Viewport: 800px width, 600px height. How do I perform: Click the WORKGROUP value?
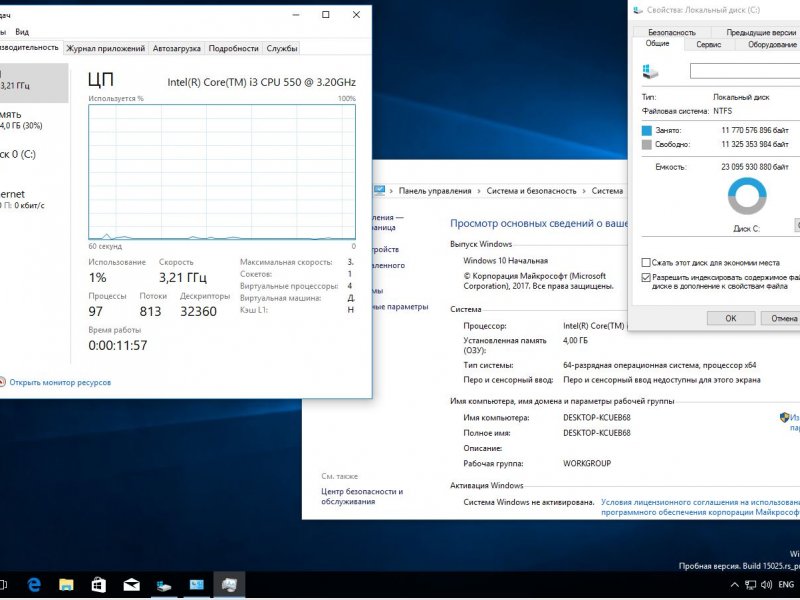pyautogui.click(x=587, y=463)
